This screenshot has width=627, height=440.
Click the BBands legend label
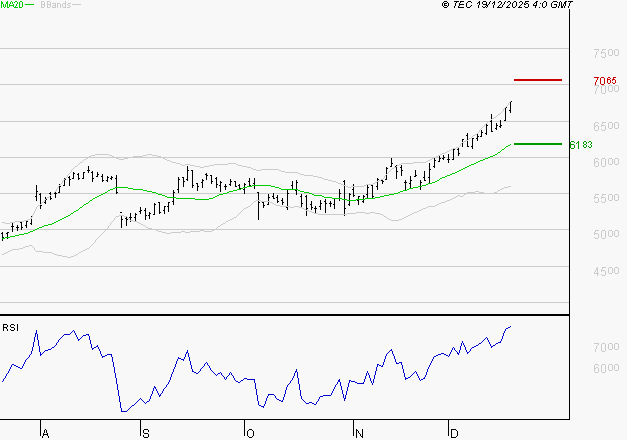point(56,5)
